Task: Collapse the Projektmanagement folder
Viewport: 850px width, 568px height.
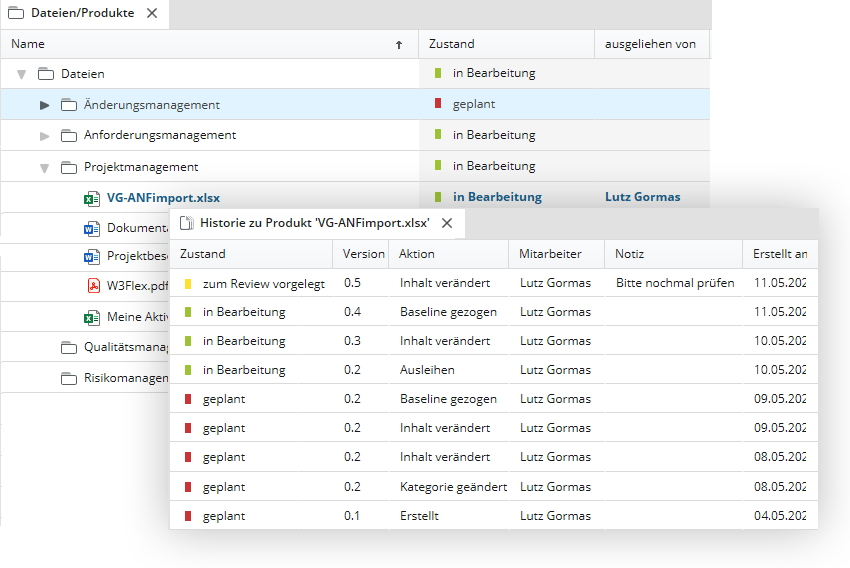Action: [x=44, y=168]
